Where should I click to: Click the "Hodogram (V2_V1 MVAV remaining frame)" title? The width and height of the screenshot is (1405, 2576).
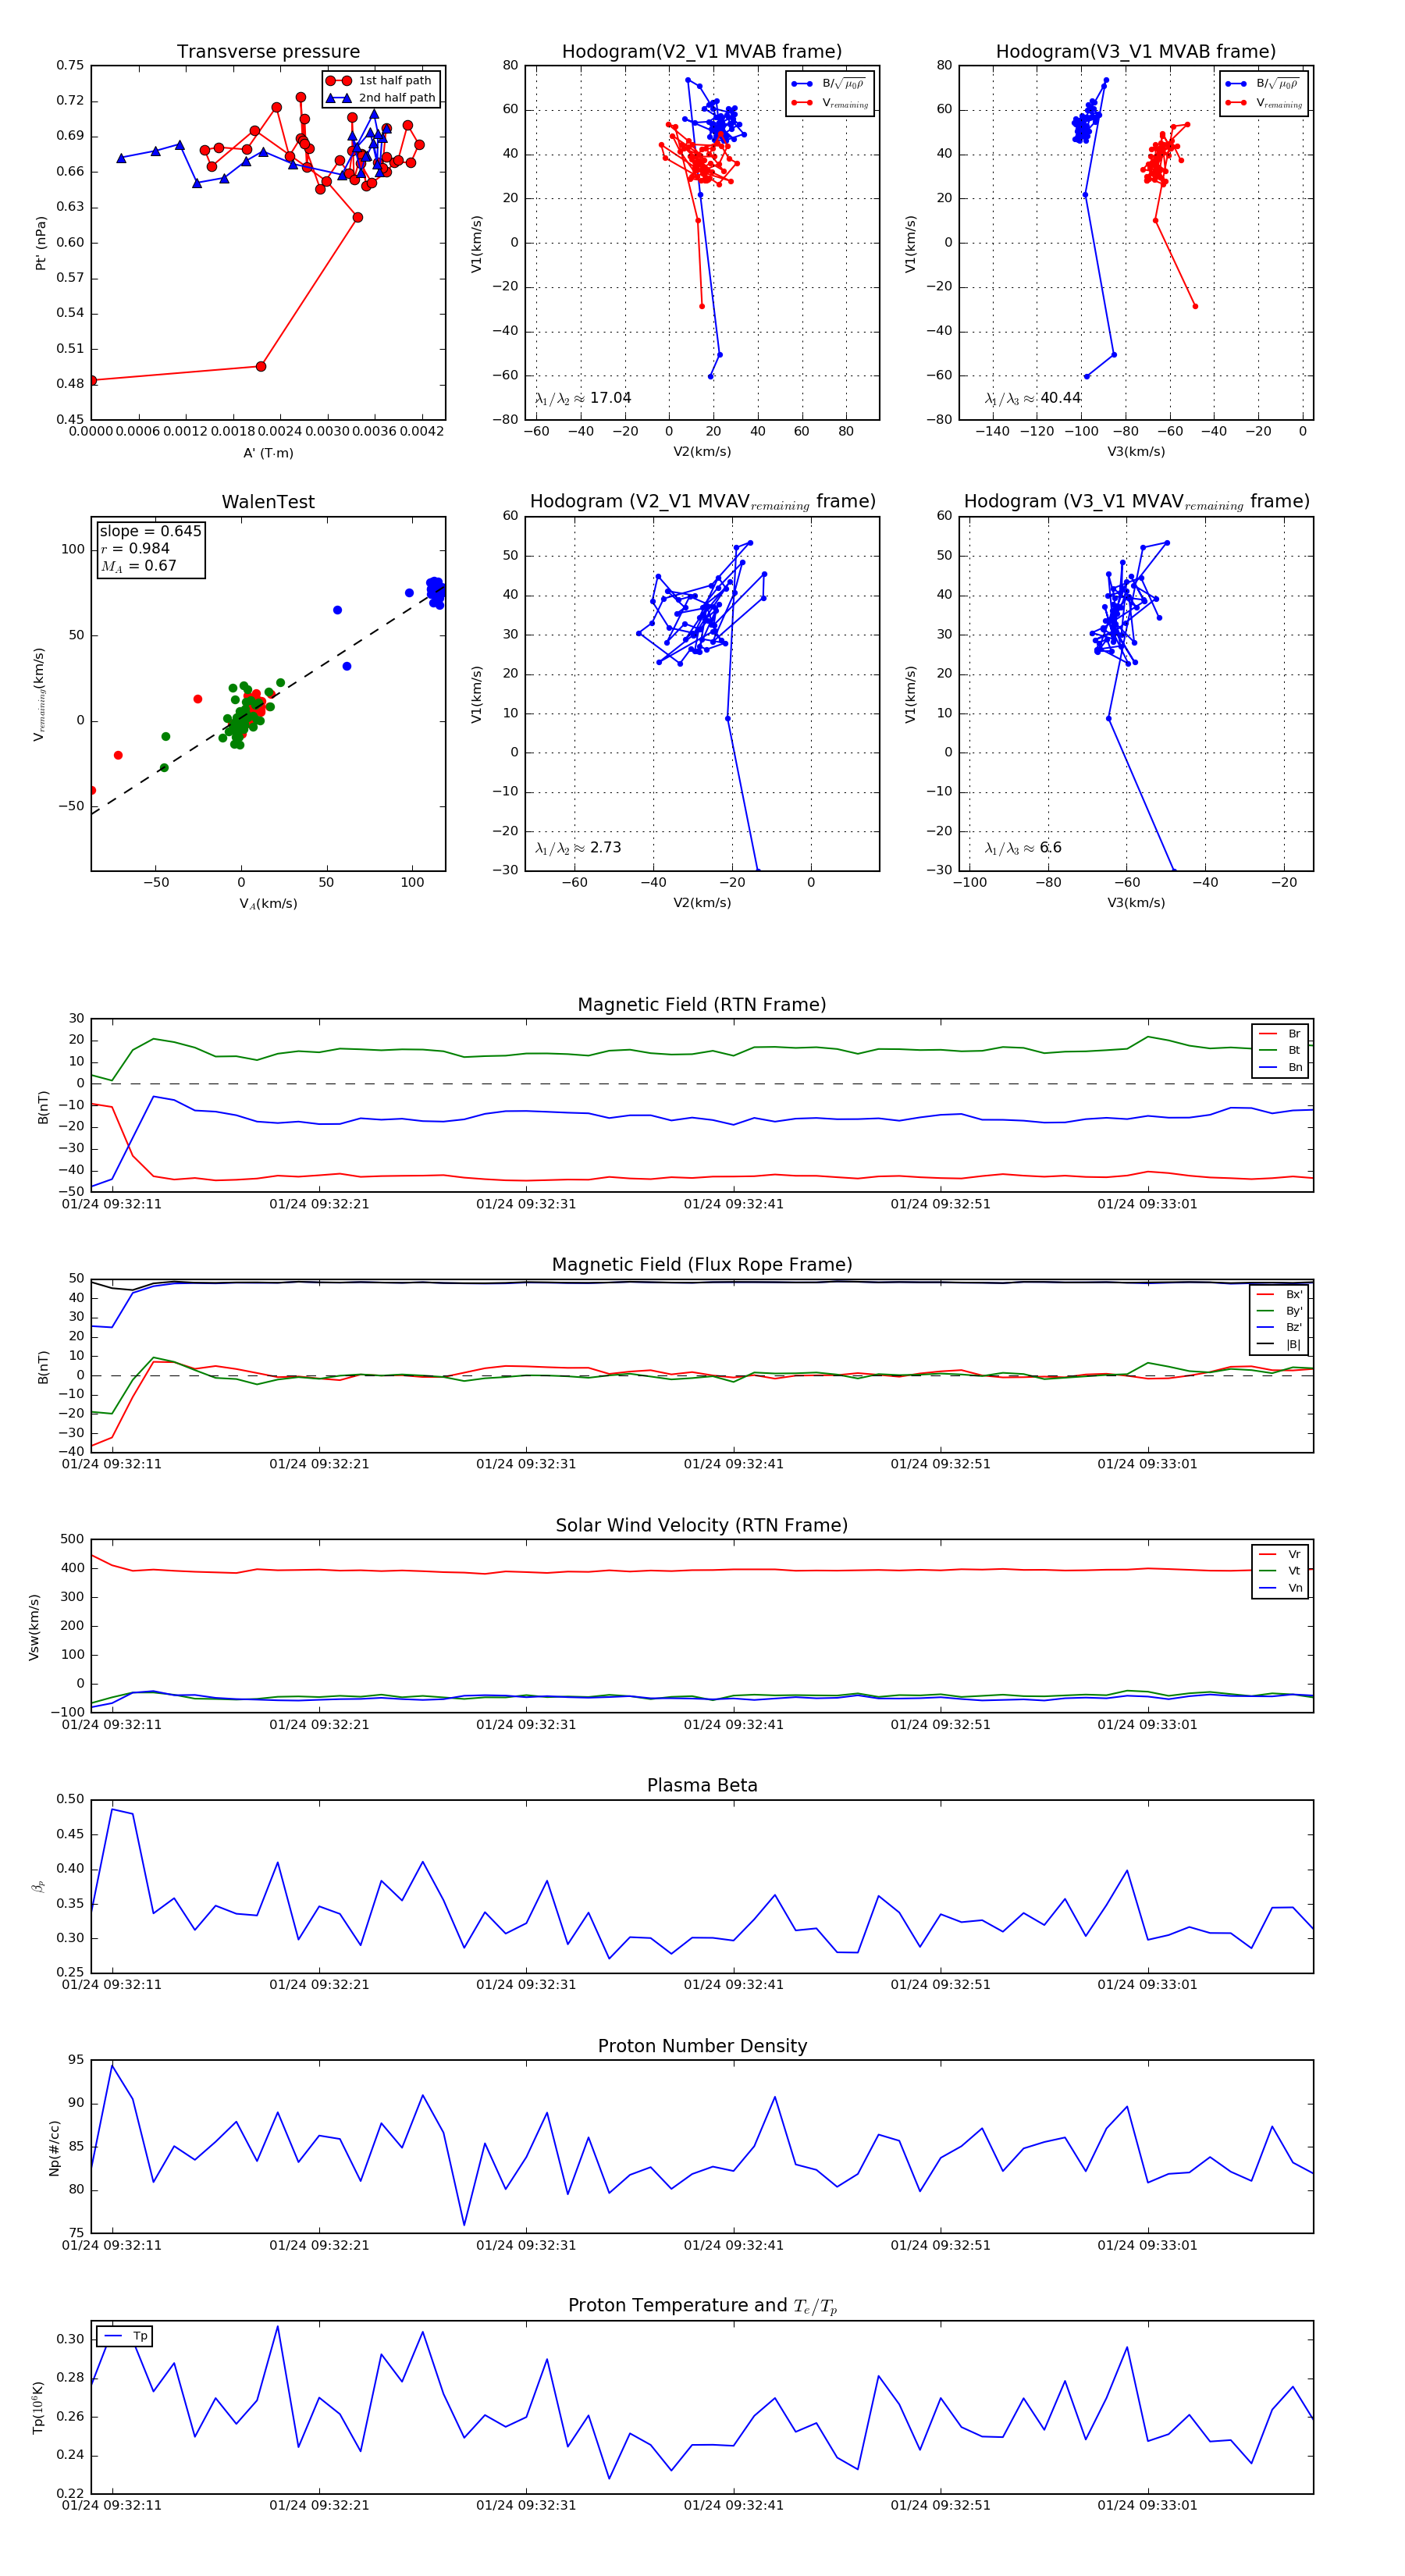702,502
